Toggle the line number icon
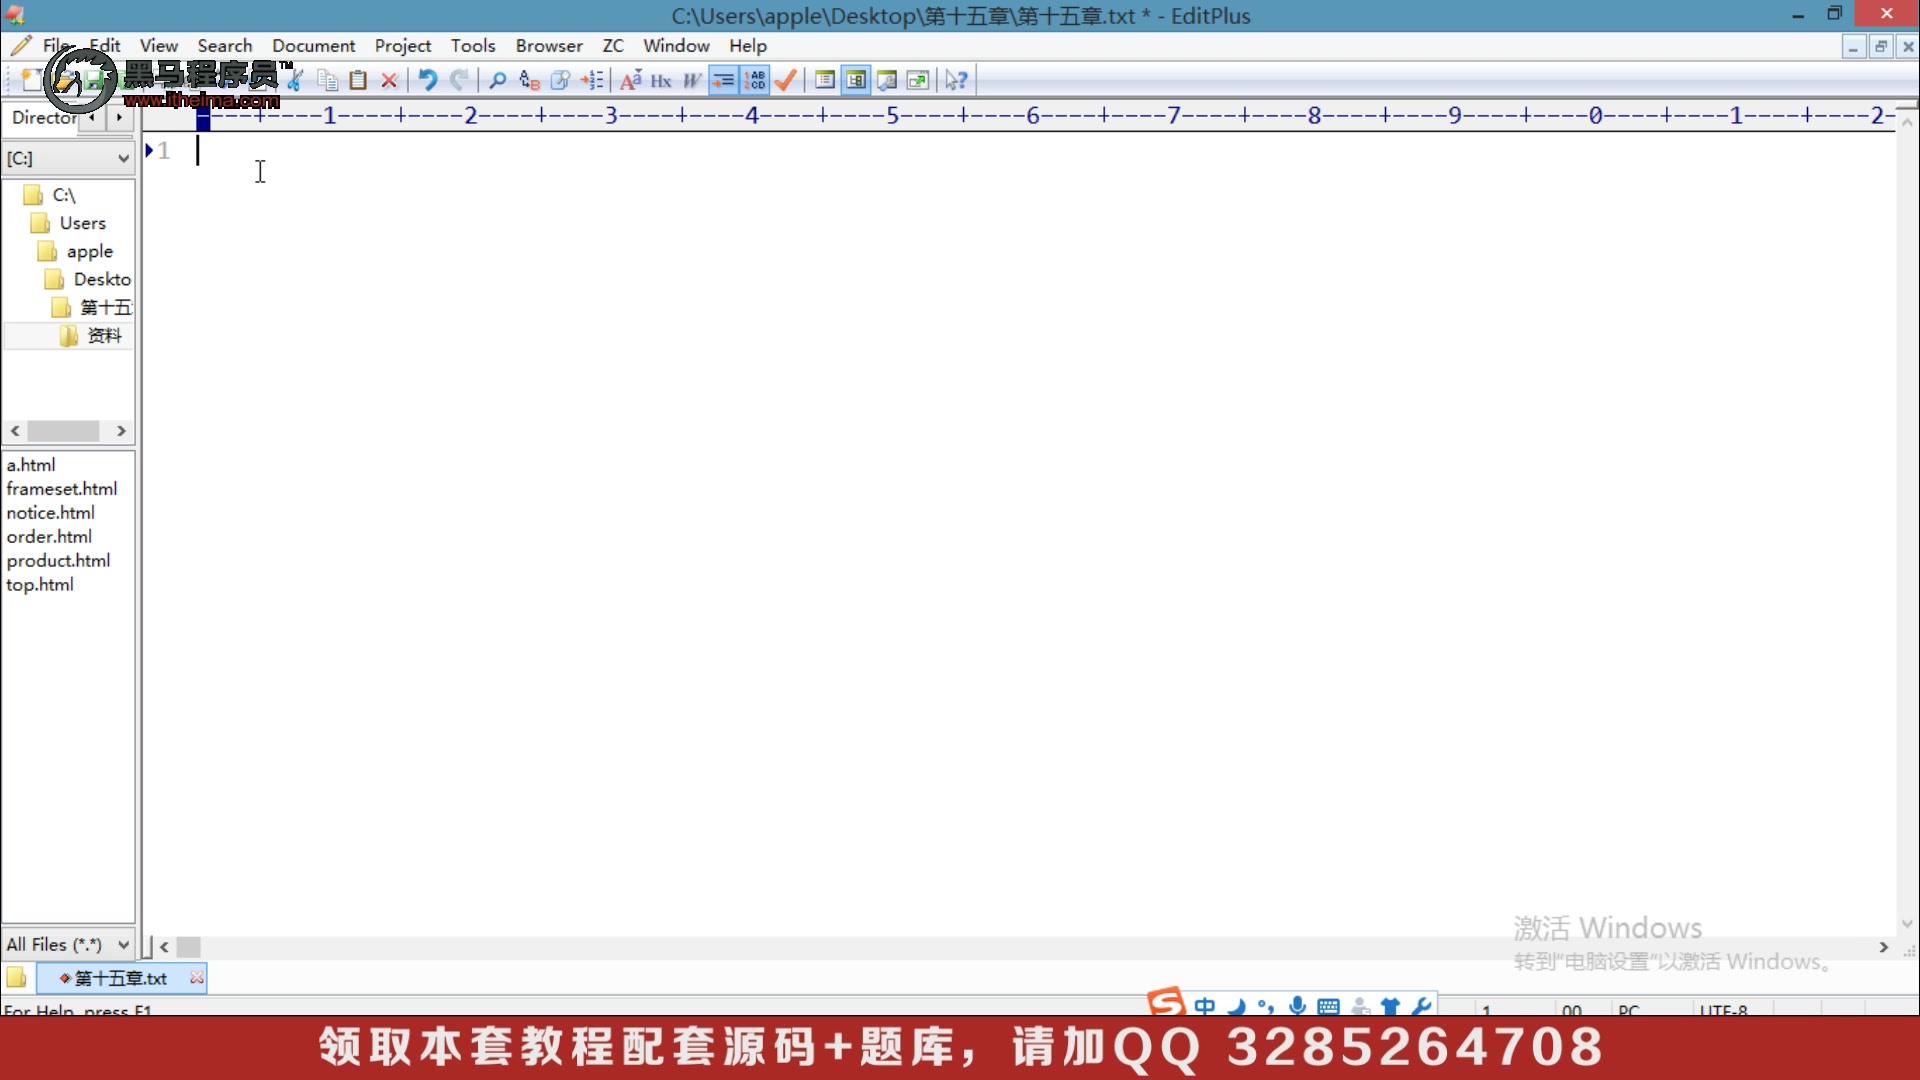This screenshot has height=1080, width=1920. coord(755,80)
